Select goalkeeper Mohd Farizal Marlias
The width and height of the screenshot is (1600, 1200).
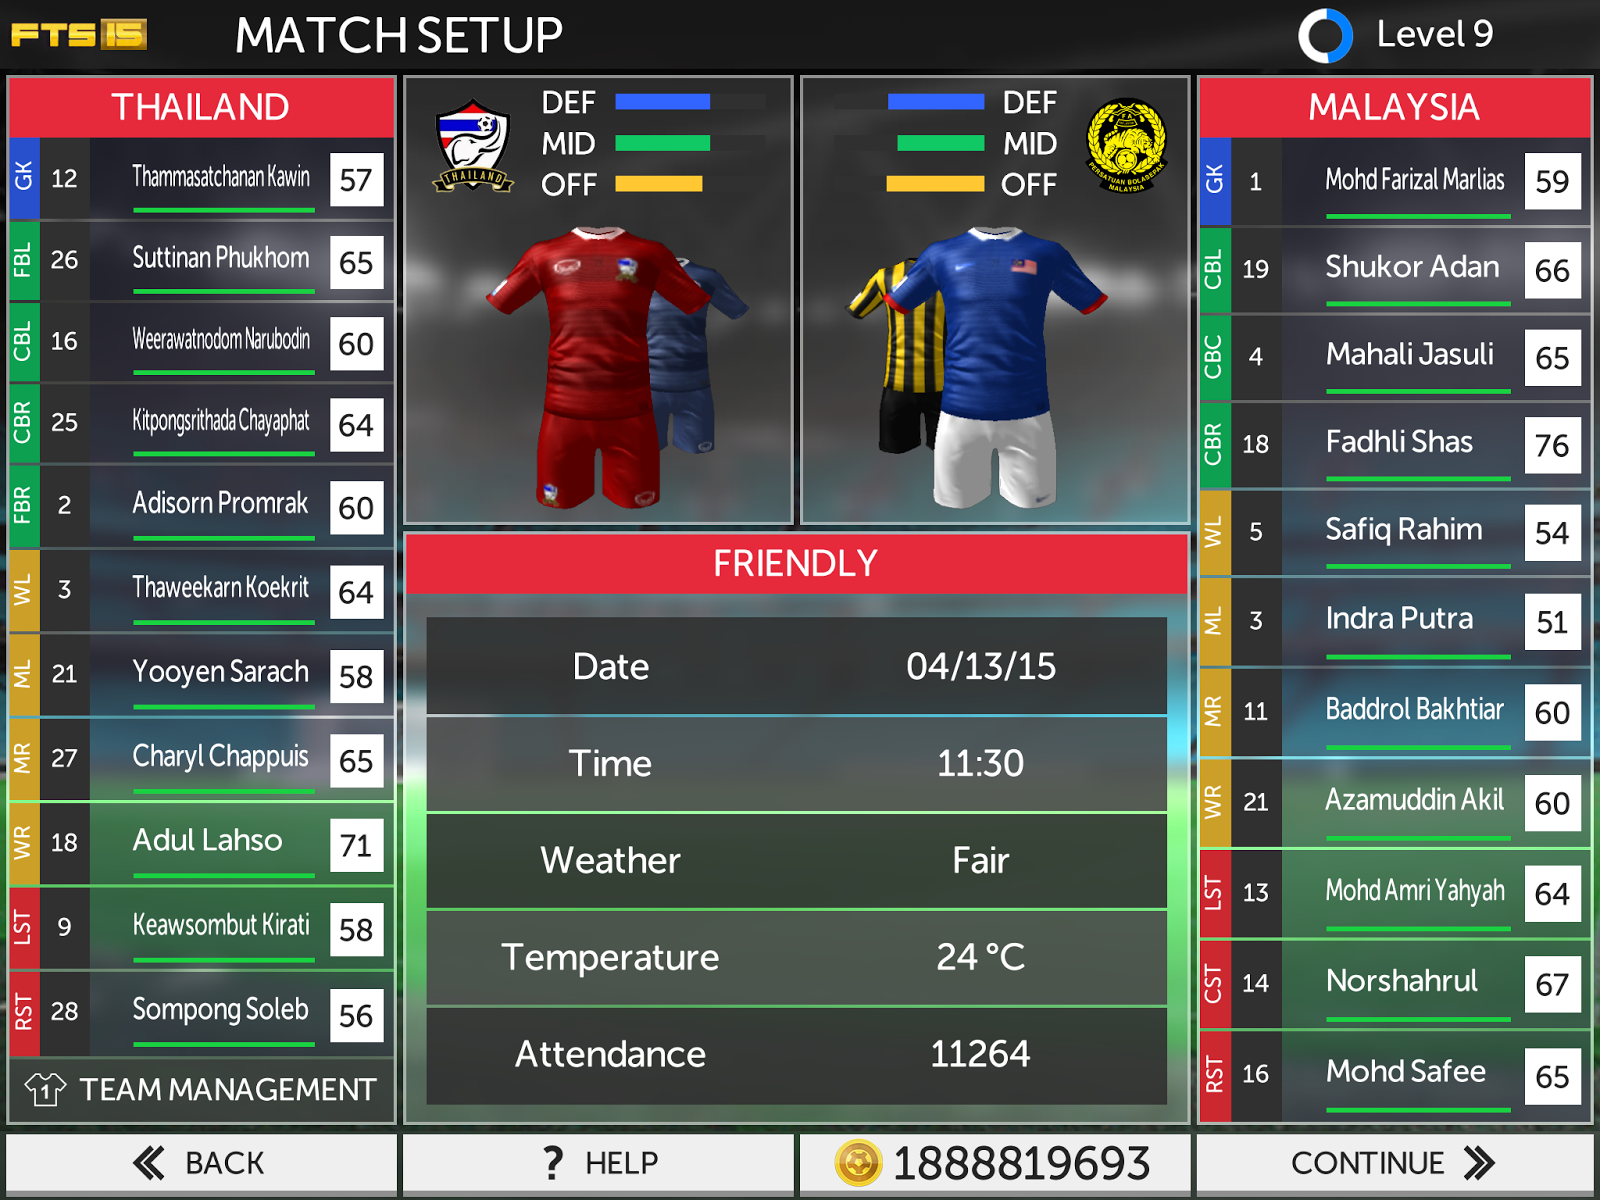tap(1394, 181)
